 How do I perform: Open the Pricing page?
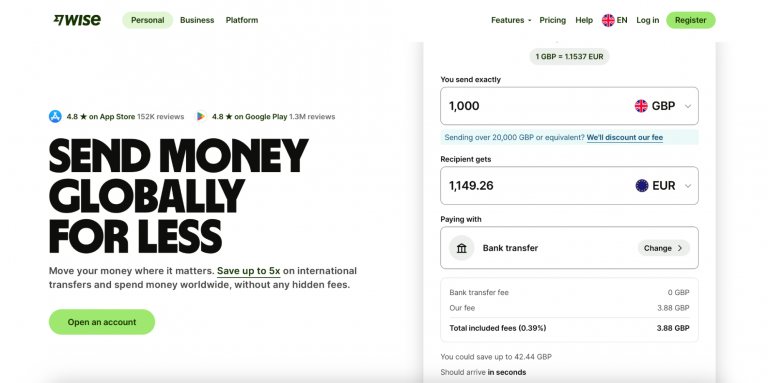(552, 20)
